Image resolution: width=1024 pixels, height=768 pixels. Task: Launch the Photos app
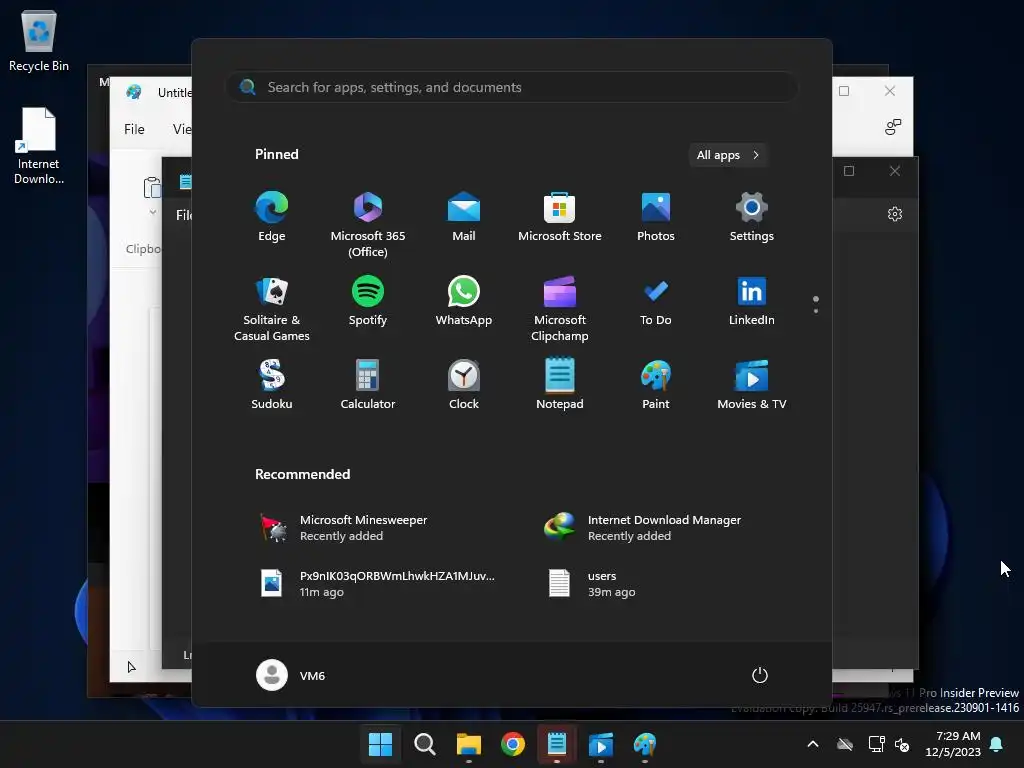coord(656,217)
